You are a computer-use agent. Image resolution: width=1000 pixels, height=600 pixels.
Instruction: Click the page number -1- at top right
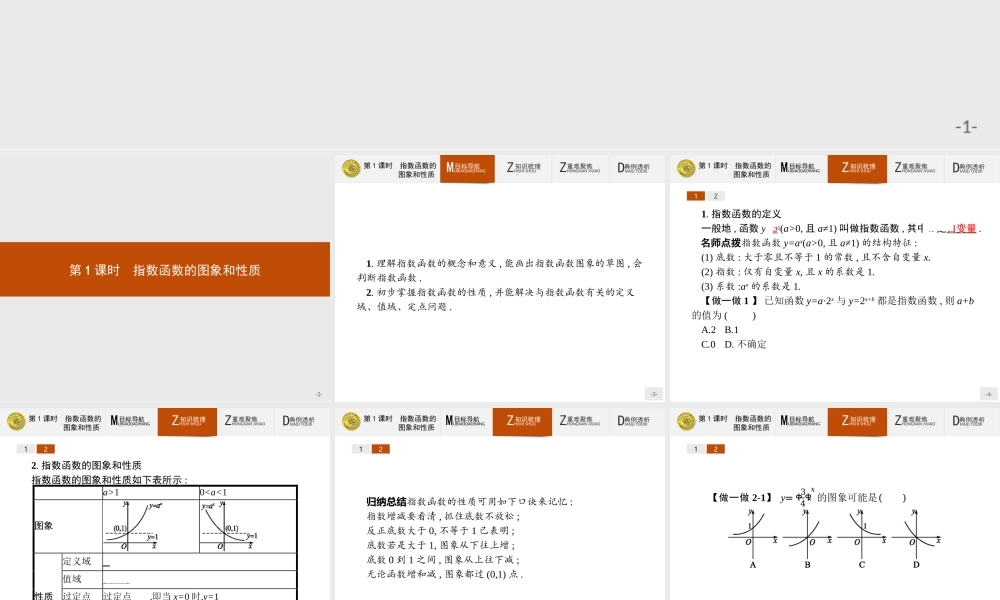pyautogui.click(x=965, y=125)
